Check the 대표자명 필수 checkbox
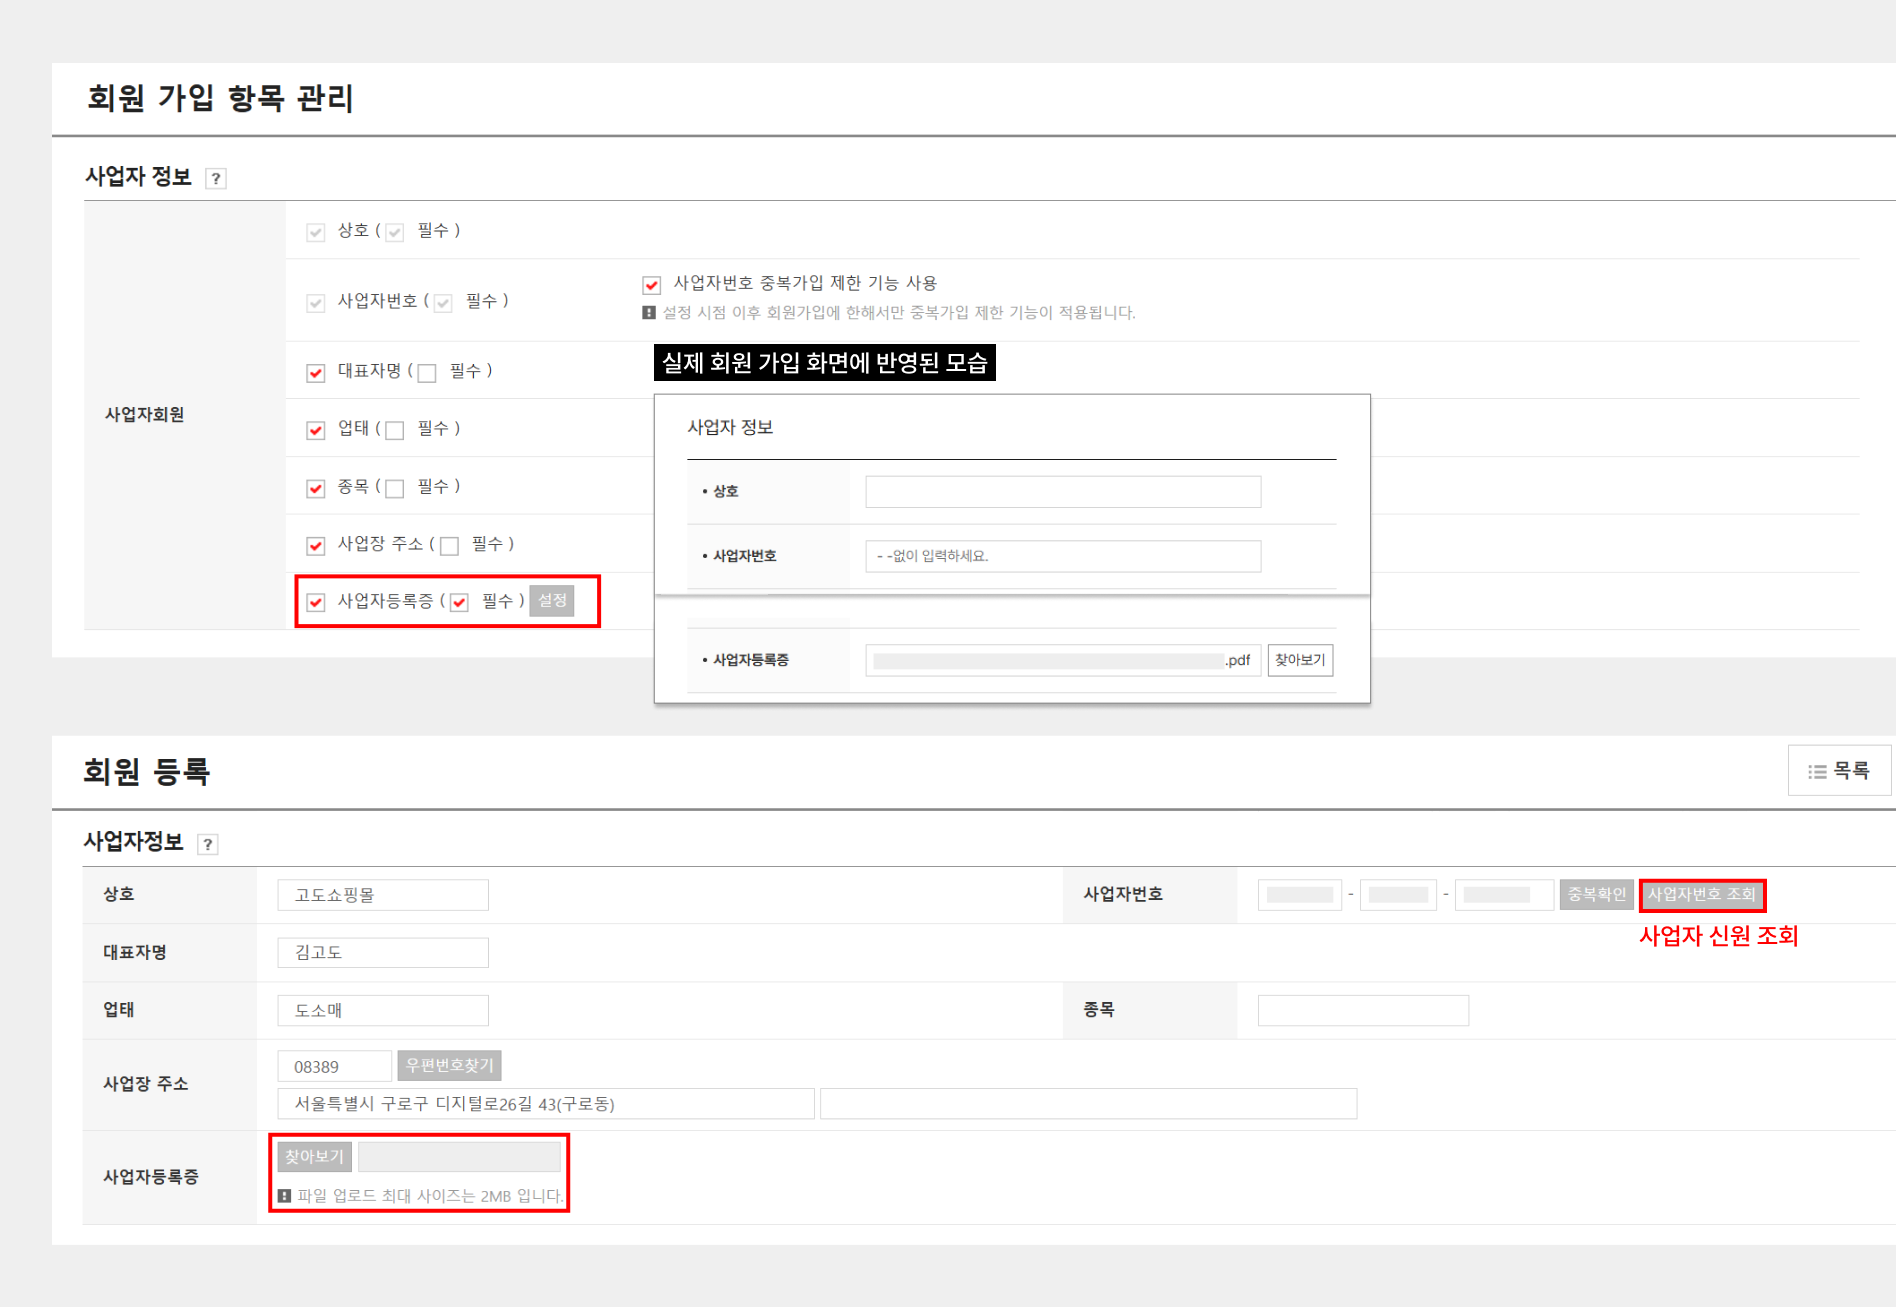Image resolution: width=1896 pixels, height=1307 pixels. point(427,373)
